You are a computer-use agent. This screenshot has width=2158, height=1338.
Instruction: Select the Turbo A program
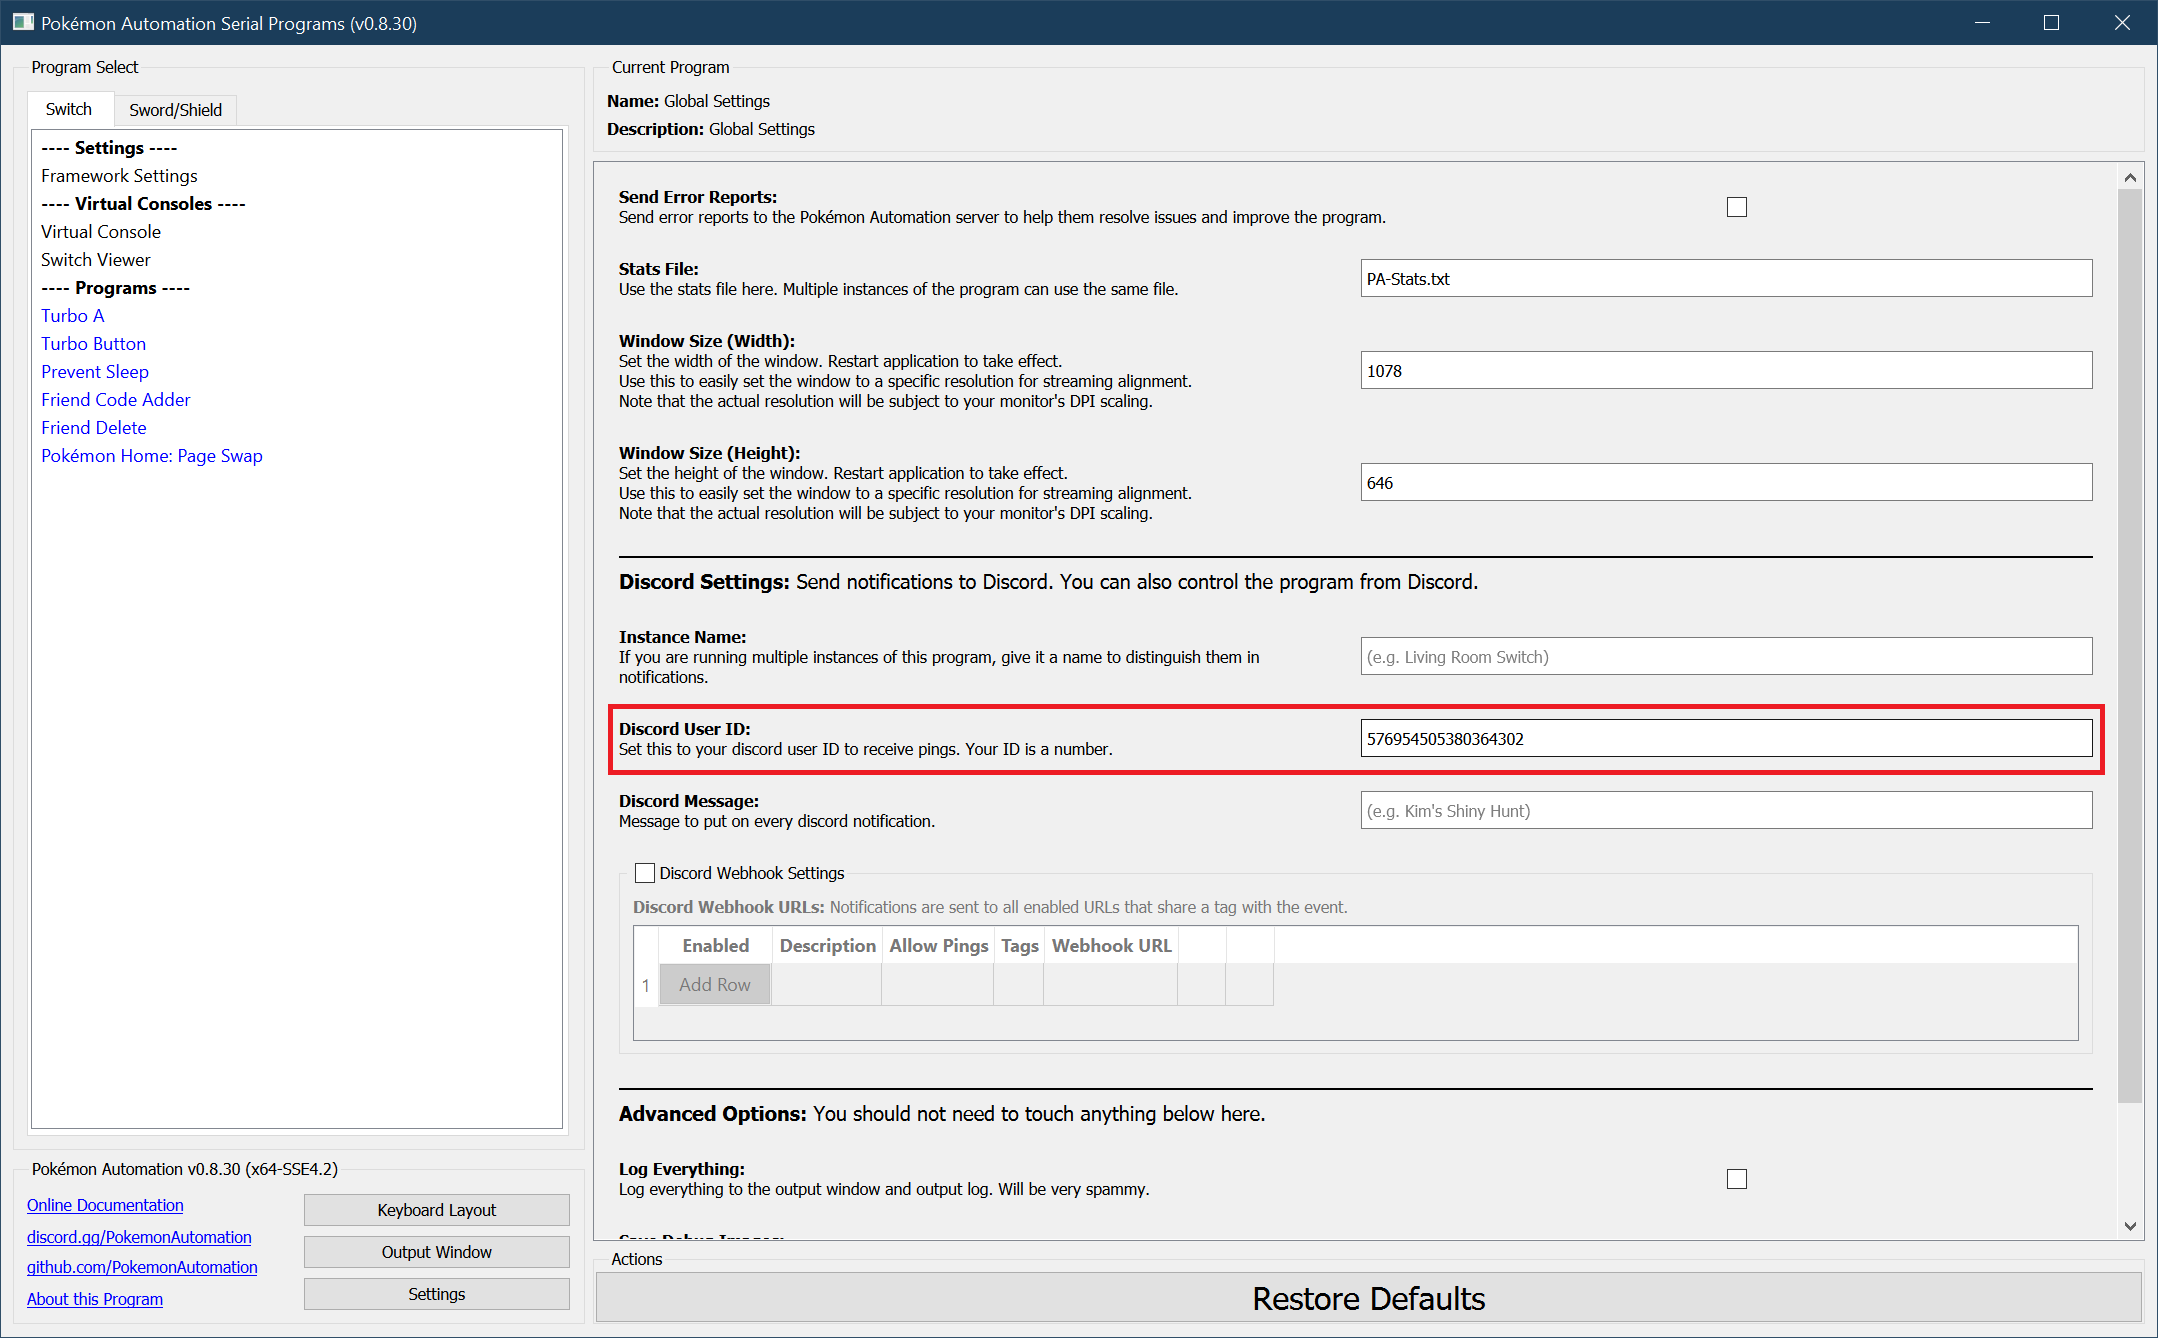[x=72, y=316]
